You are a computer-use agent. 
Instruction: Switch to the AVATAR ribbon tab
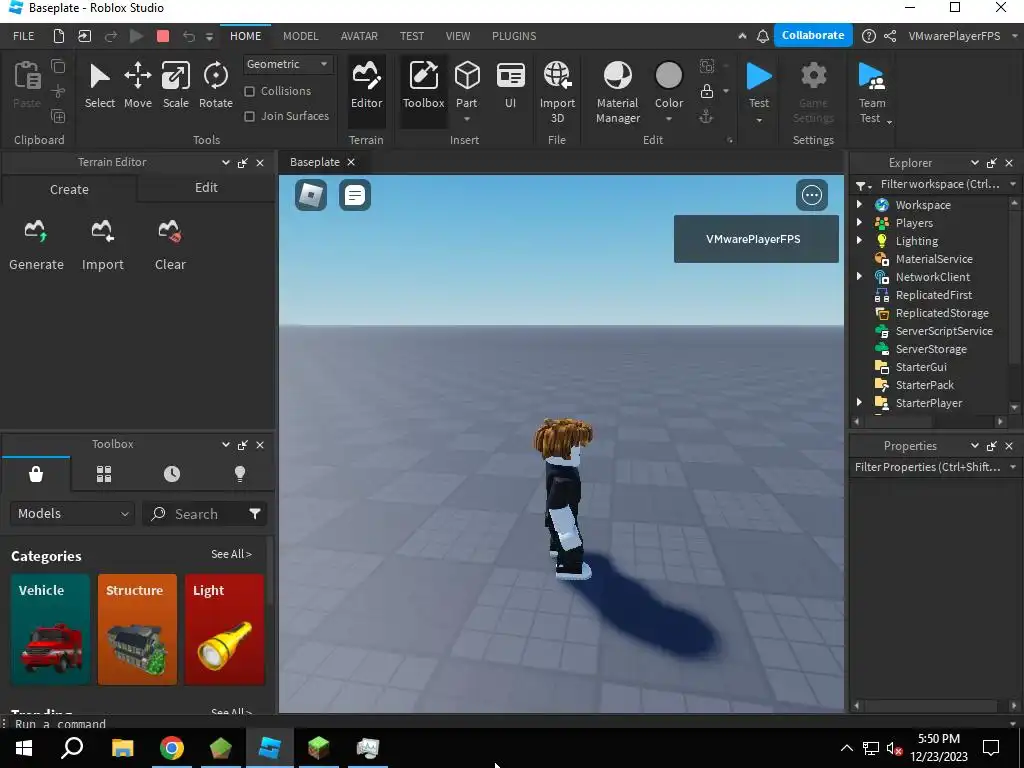359,36
